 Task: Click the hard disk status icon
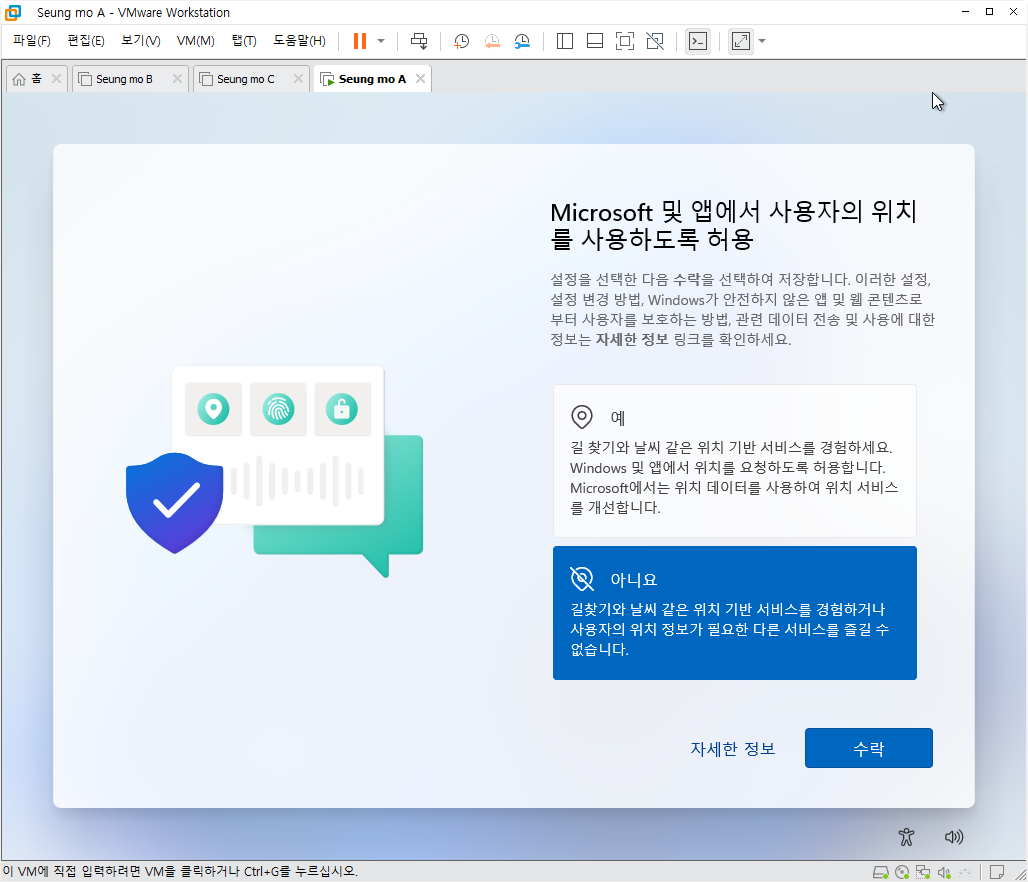pyautogui.click(x=880, y=872)
